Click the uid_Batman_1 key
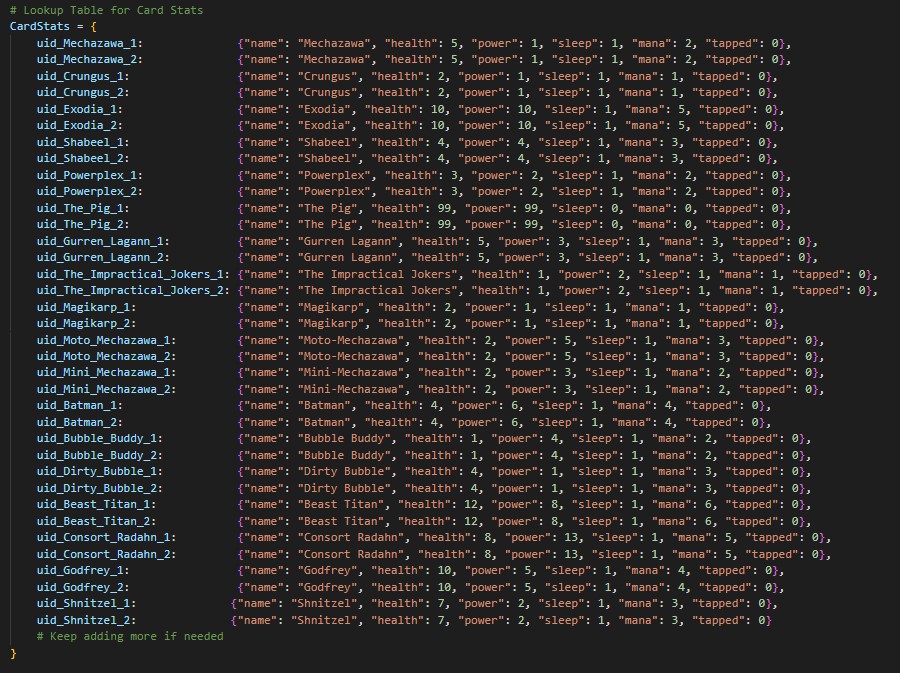 point(79,406)
